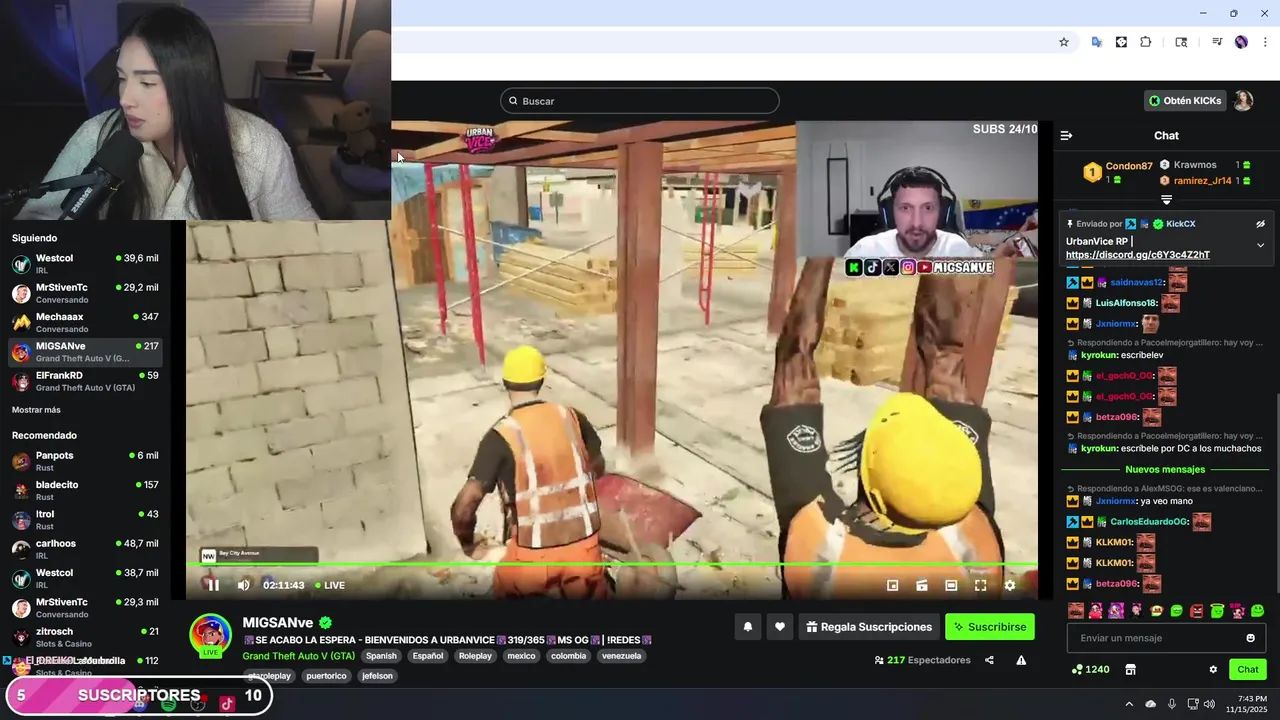Select the Español tag
1280x720 pixels.
pyautogui.click(x=428, y=656)
